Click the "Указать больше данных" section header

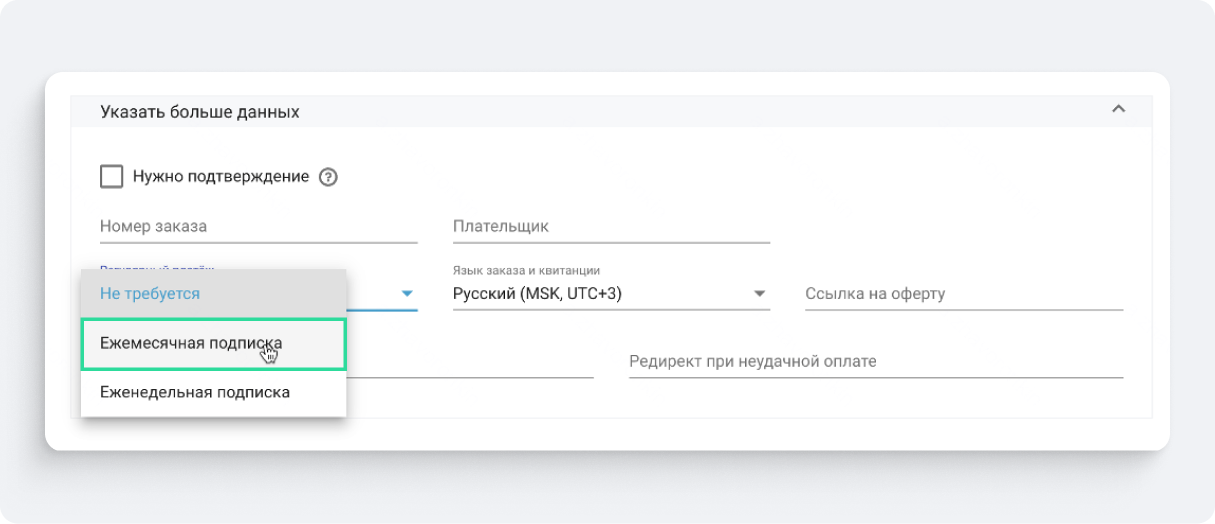[x=200, y=112]
